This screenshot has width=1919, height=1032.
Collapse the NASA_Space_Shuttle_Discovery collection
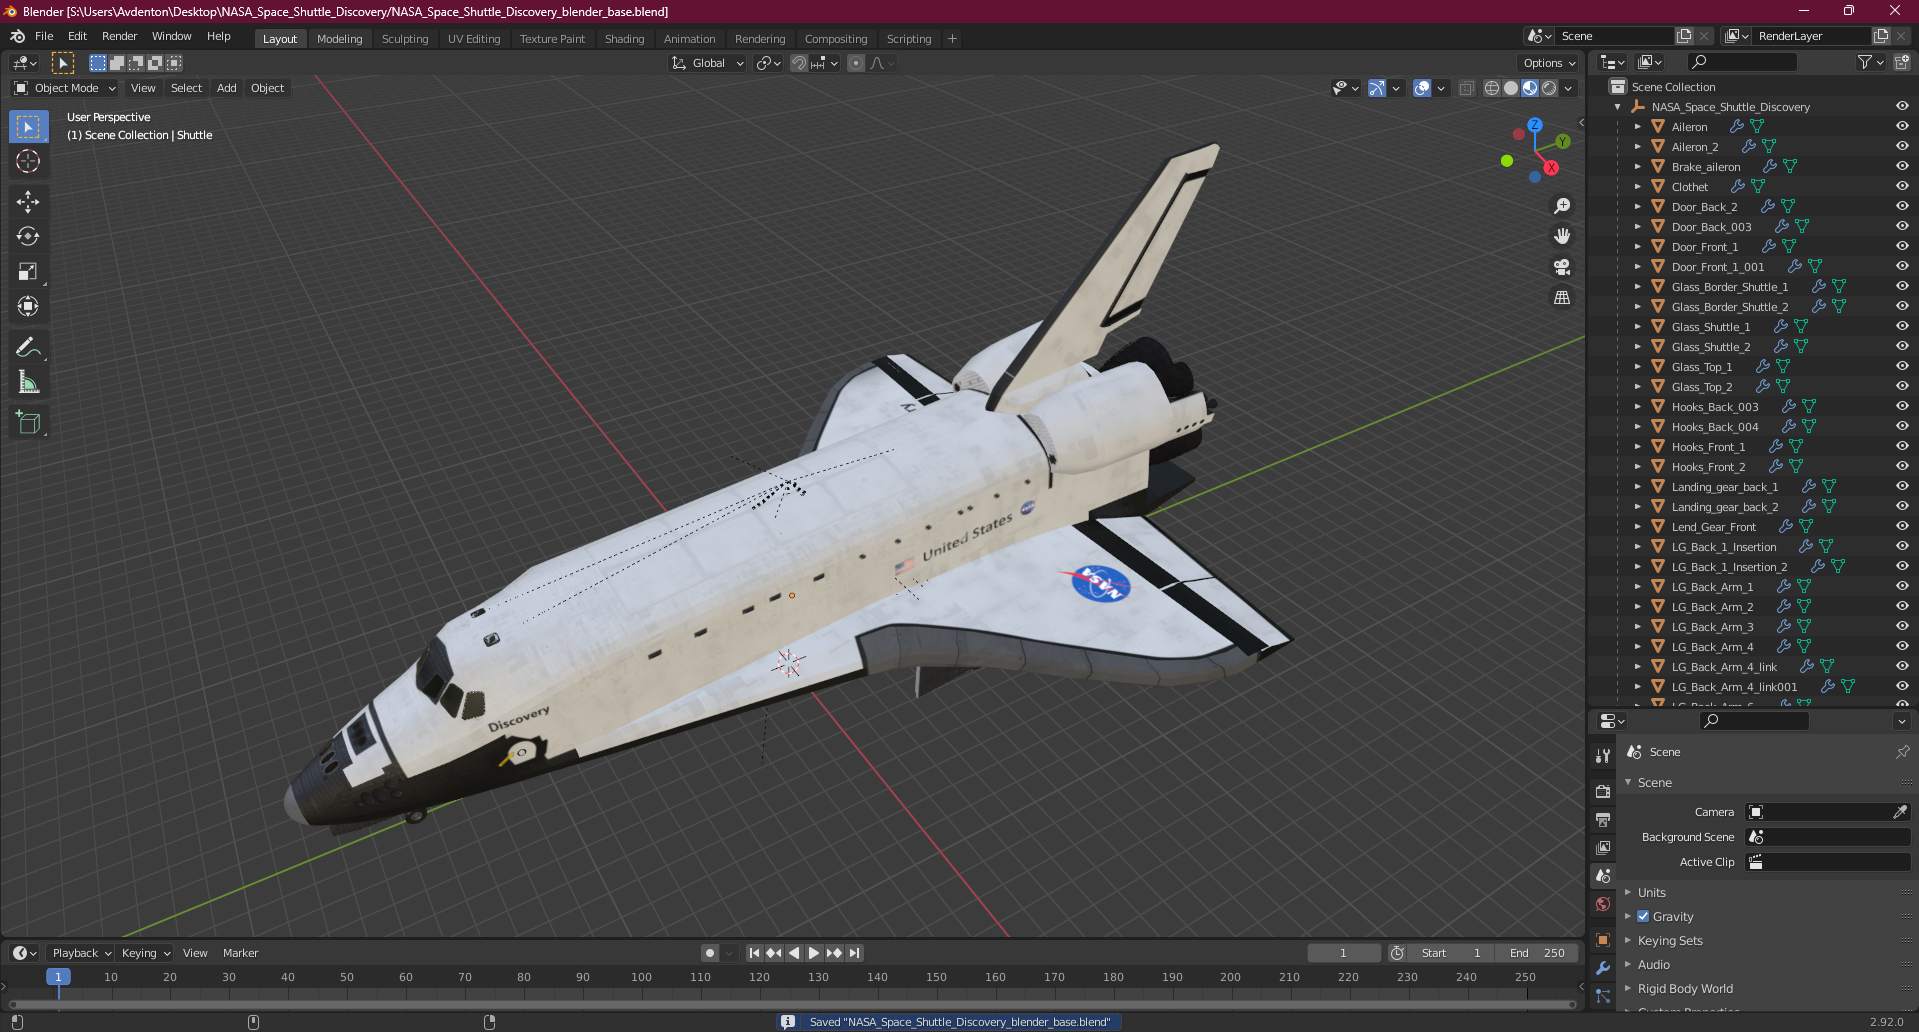click(1618, 107)
